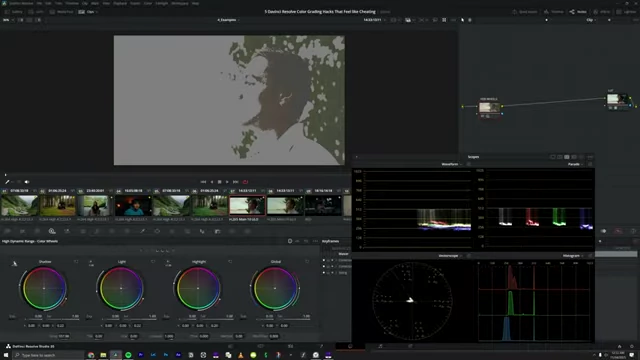The image size is (640, 360).
Task: Reset the Light wheel
Action: click(x=153, y=262)
